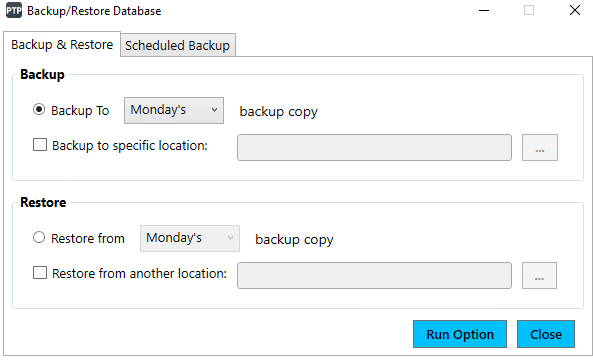Select the Backup To radio button
The image size is (593, 360).
39,110
